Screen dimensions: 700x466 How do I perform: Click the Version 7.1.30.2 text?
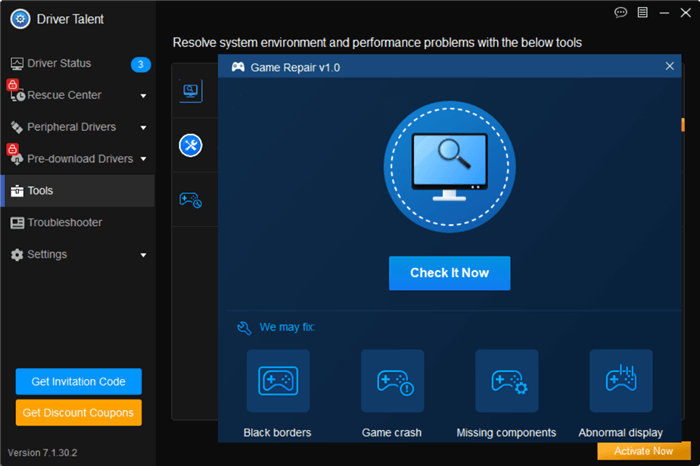coord(42,453)
